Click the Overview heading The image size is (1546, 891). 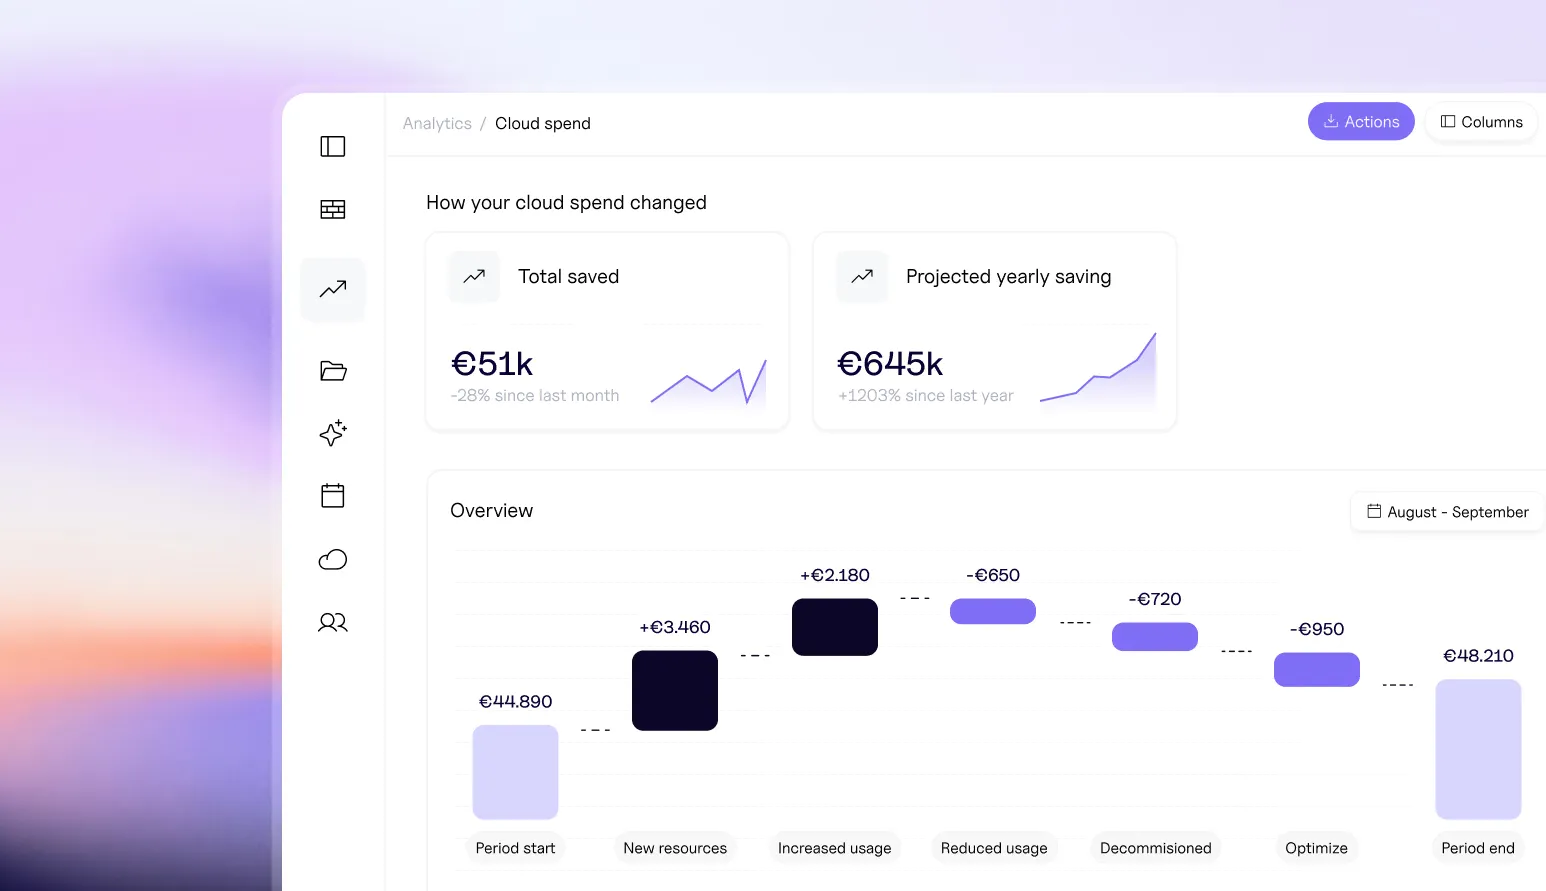point(492,511)
